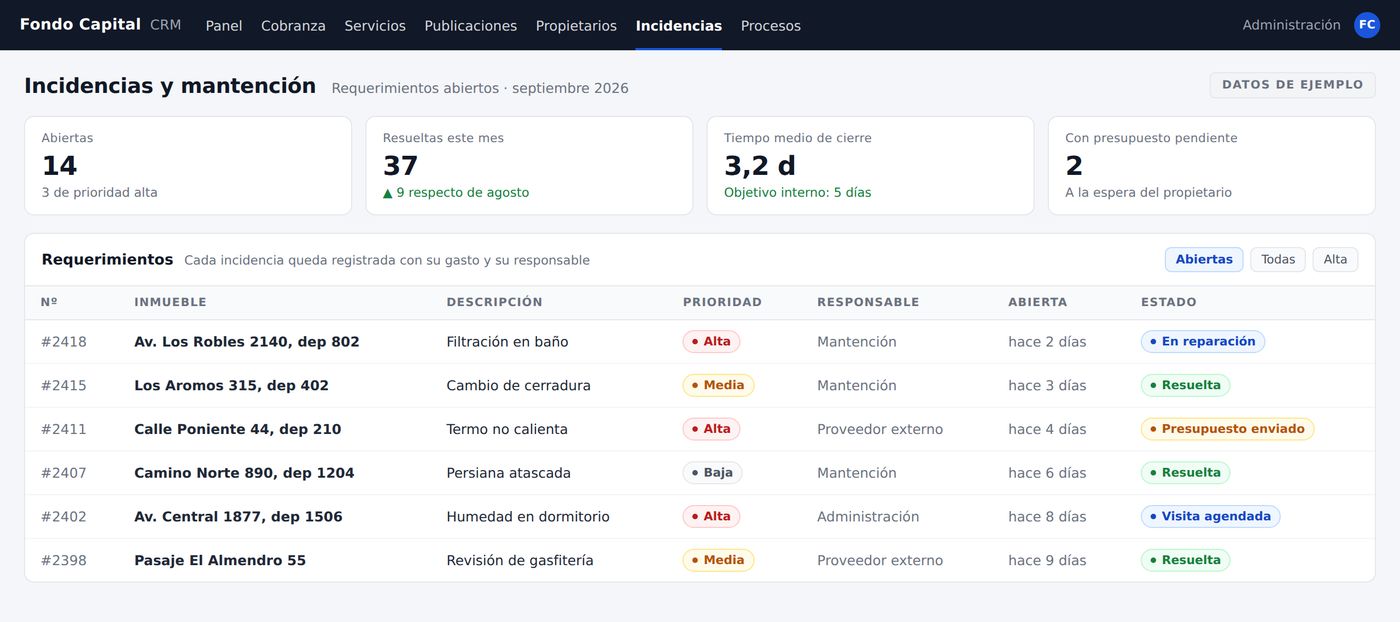Viewport: 1400px width, 622px height.
Task: Select Pasaje El Almendro 55
Action: [220, 560]
